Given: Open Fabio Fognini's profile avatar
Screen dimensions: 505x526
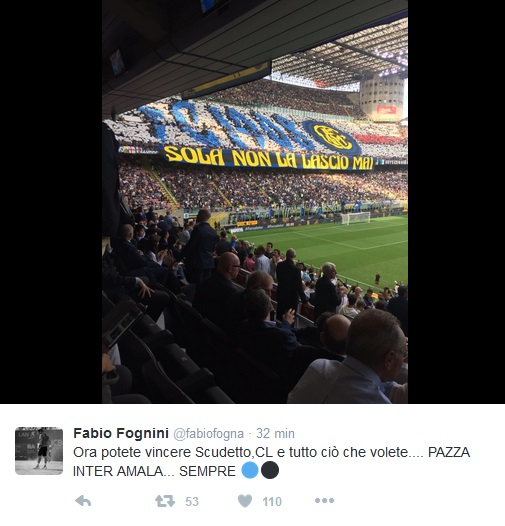Looking at the screenshot, I should tap(39, 451).
